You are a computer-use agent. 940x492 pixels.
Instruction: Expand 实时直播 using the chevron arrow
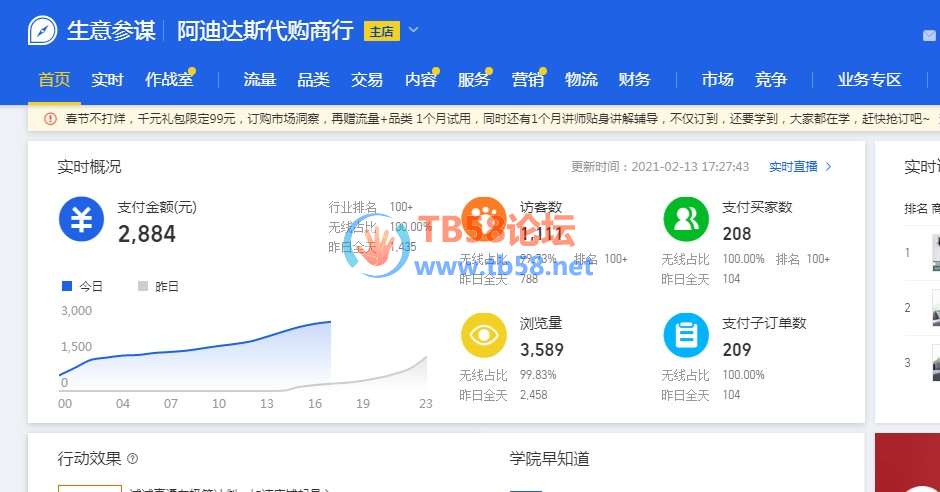[x=828, y=167]
